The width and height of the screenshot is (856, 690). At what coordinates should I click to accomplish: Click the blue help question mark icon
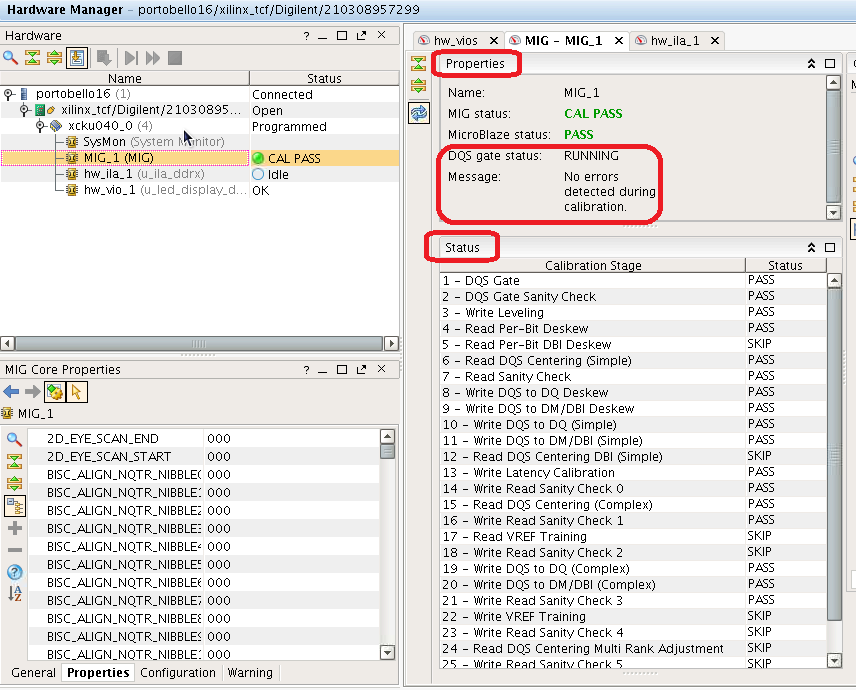pyautogui.click(x=15, y=572)
